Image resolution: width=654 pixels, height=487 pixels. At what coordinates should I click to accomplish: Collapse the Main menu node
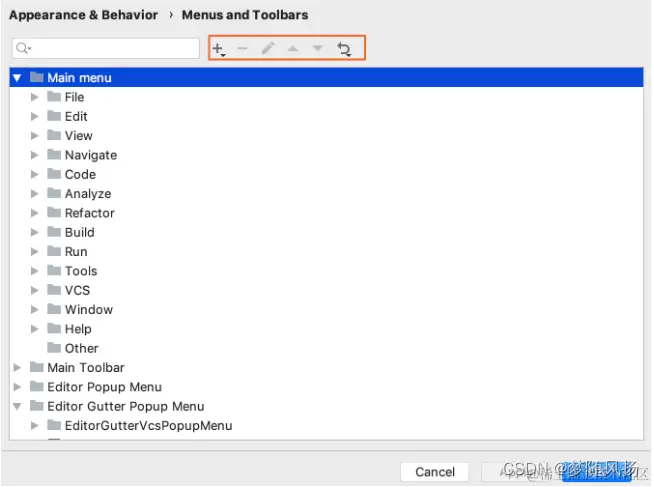pyautogui.click(x=17, y=78)
